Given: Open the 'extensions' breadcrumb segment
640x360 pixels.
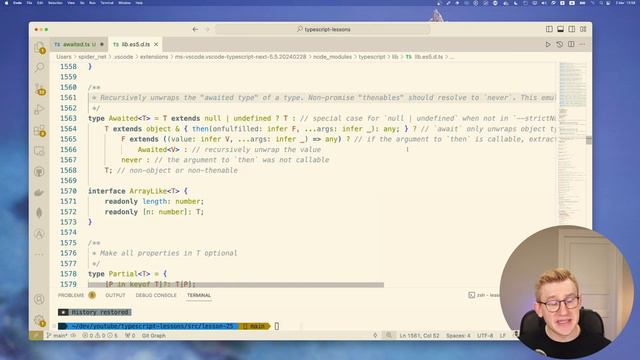Looking at the screenshot, I should (154, 57).
